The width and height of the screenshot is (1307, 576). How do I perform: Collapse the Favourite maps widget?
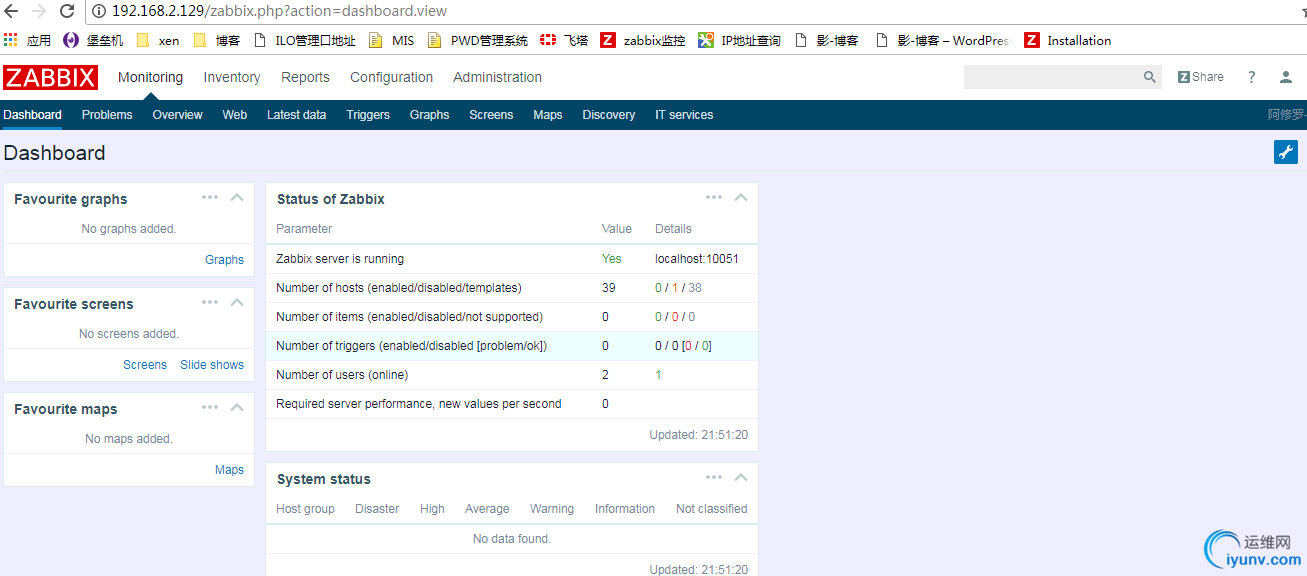tap(237, 407)
